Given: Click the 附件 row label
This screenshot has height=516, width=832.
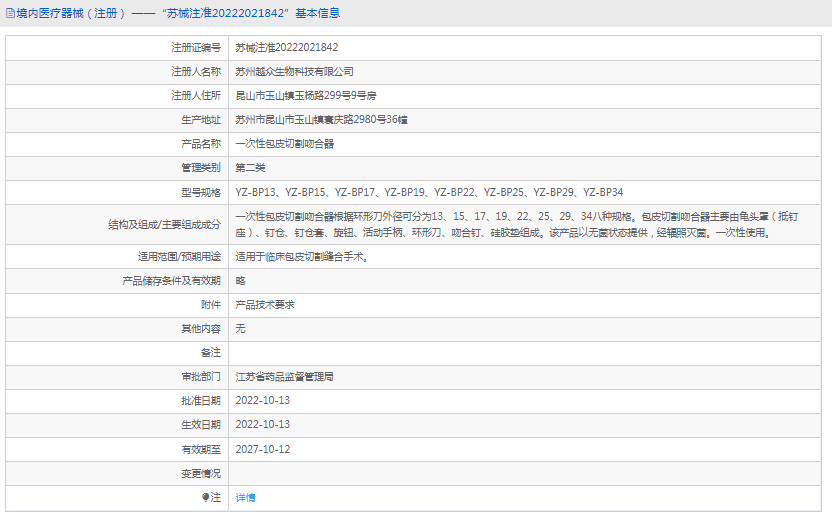Looking at the screenshot, I should pos(211,305).
